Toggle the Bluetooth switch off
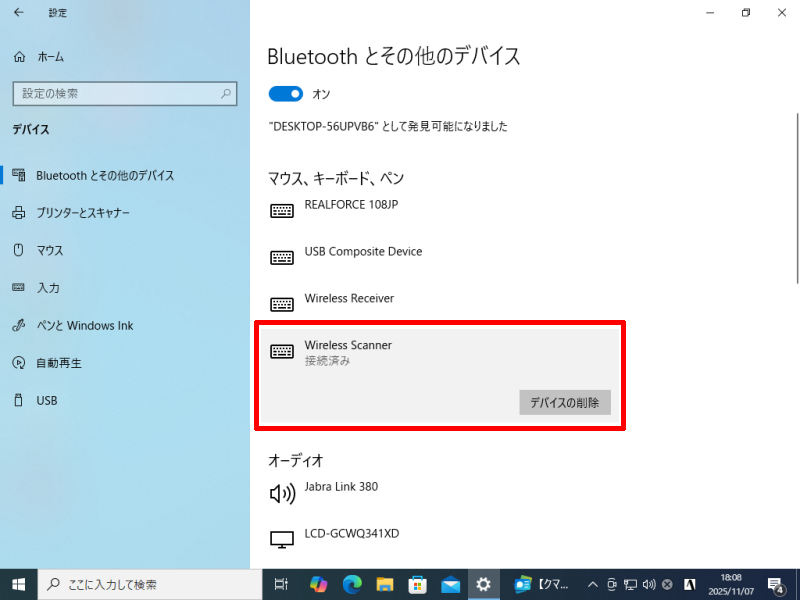 coord(285,94)
